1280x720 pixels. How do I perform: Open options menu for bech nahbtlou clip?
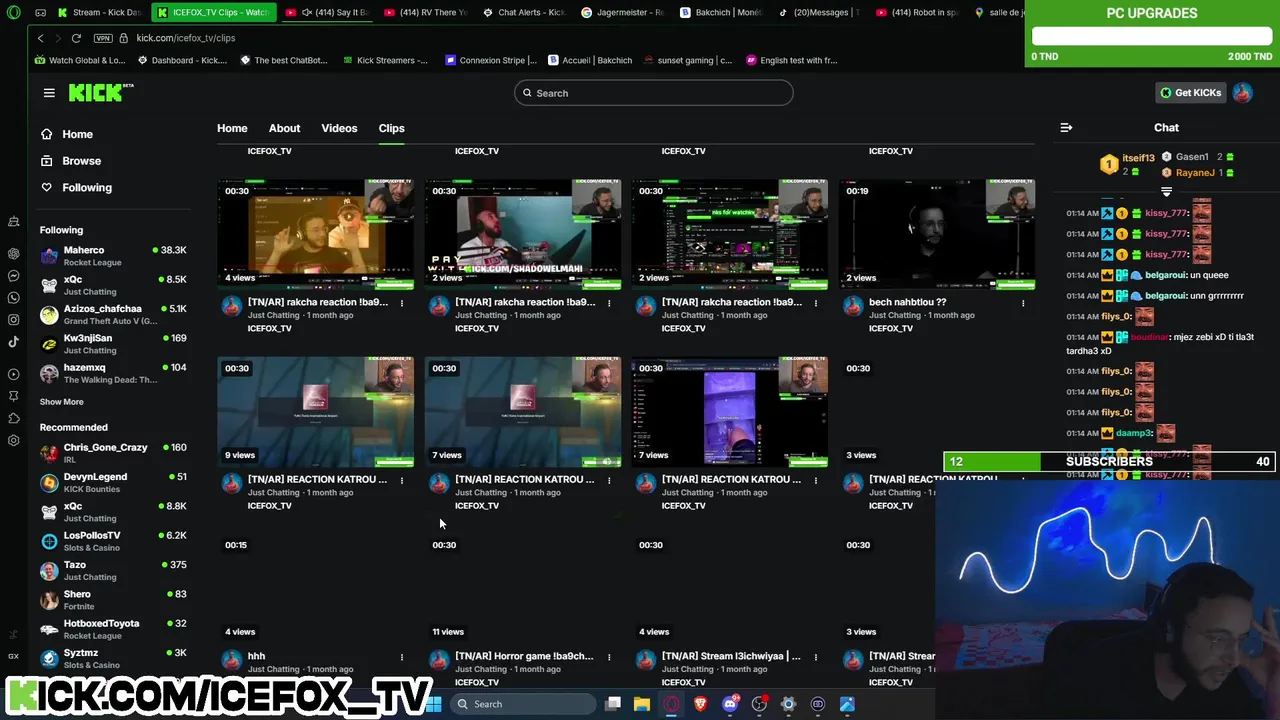click(x=1023, y=302)
